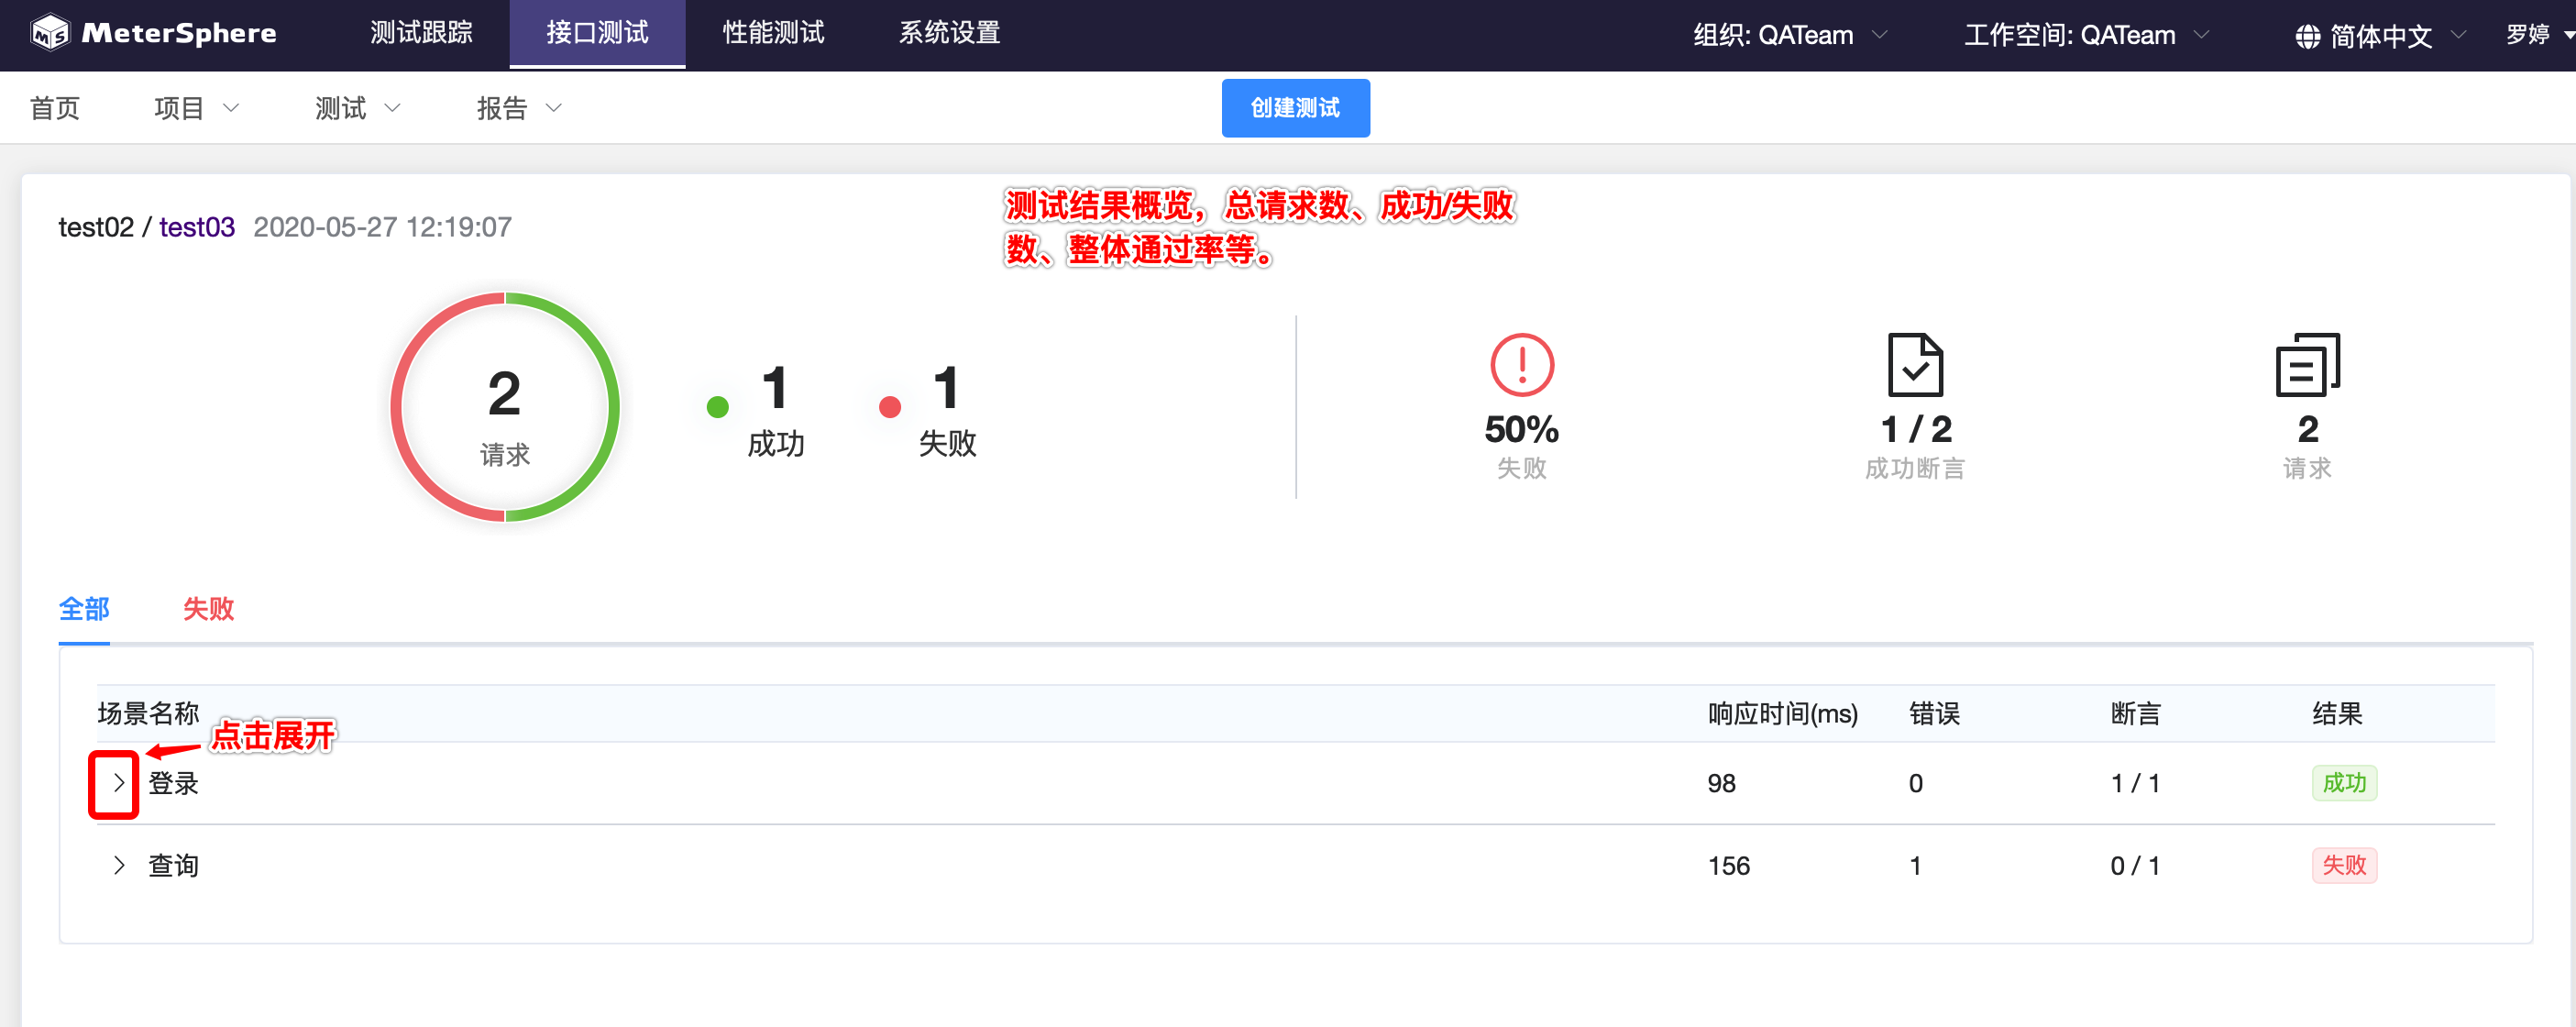The image size is (2576, 1027).
Task: Click the 1 / 2 assertions value
Action: pos(1915,429)
